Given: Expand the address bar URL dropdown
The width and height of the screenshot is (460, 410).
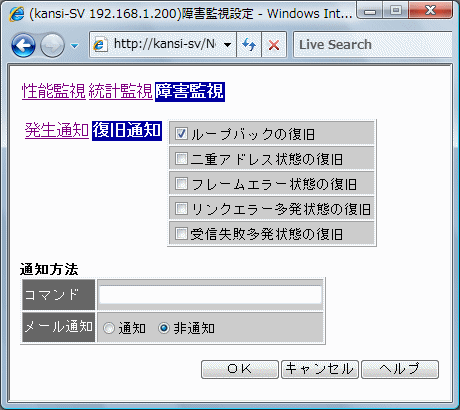Looking at the screenshot, I should [228, 45].
